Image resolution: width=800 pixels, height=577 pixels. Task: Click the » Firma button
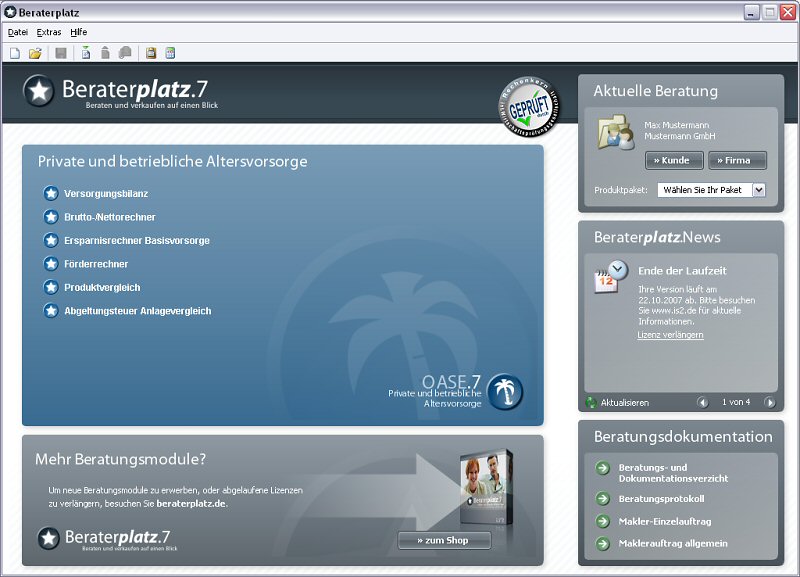click(737, 160)
